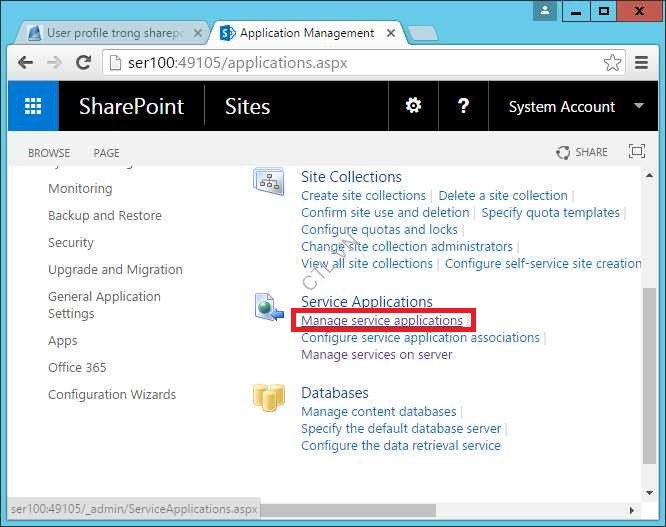Viewport: 666px width, 527px height.
Task: Click the vertical scrollbar up arrow
Action: tap(649, 175)
